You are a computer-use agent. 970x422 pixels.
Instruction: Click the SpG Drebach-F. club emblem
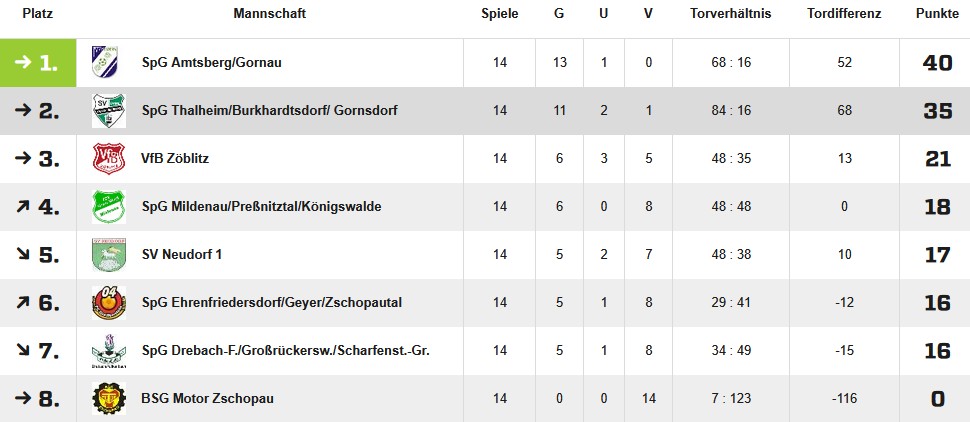coord(109,350)
